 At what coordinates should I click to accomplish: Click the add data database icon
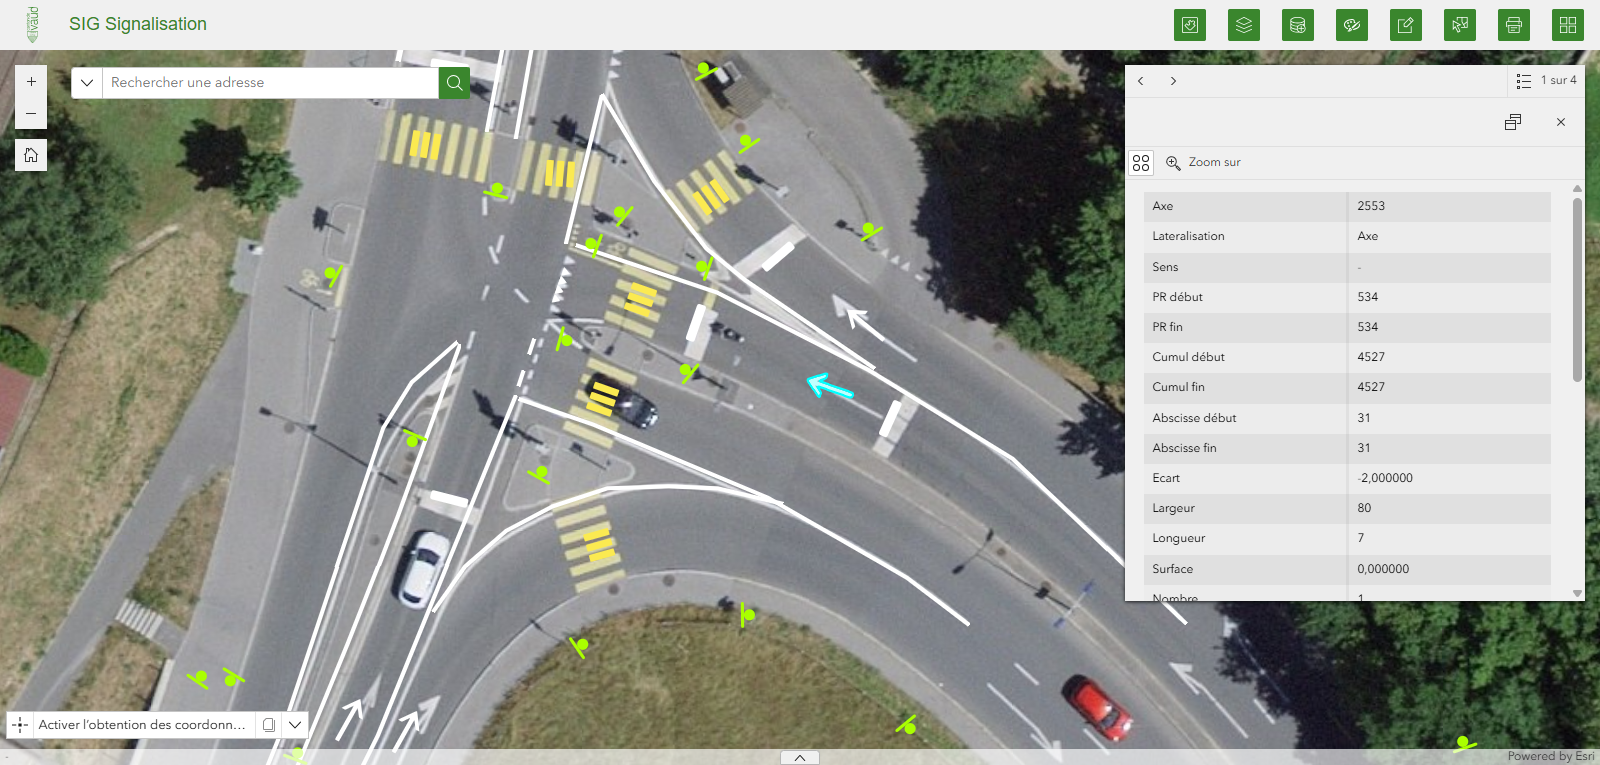[x=1297, y=25]
